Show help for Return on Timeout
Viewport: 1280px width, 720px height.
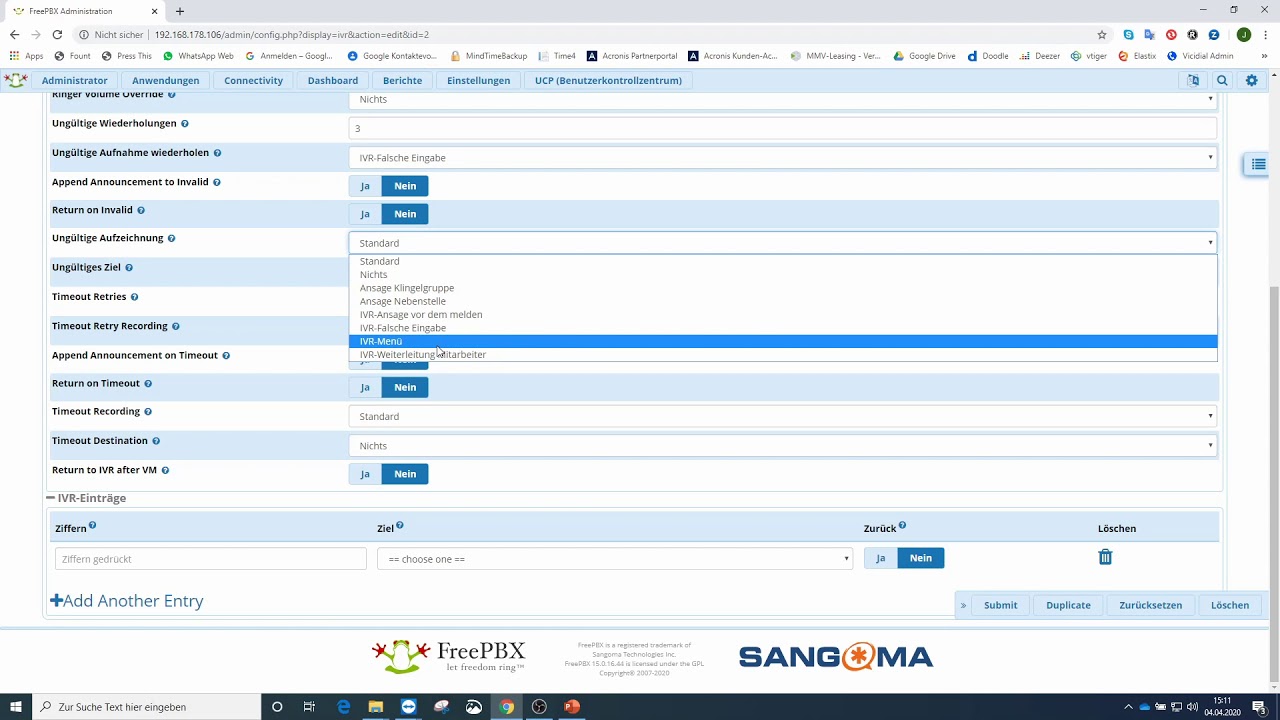(x=148, y=383)
